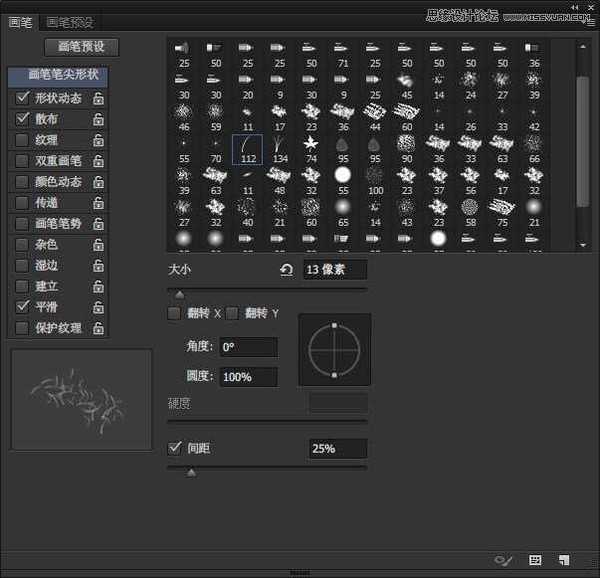Image resolution: width=600 pixels, height=578 pixels.
Task: Enable the 翻转 X checkbox
Action: point(175,314)
